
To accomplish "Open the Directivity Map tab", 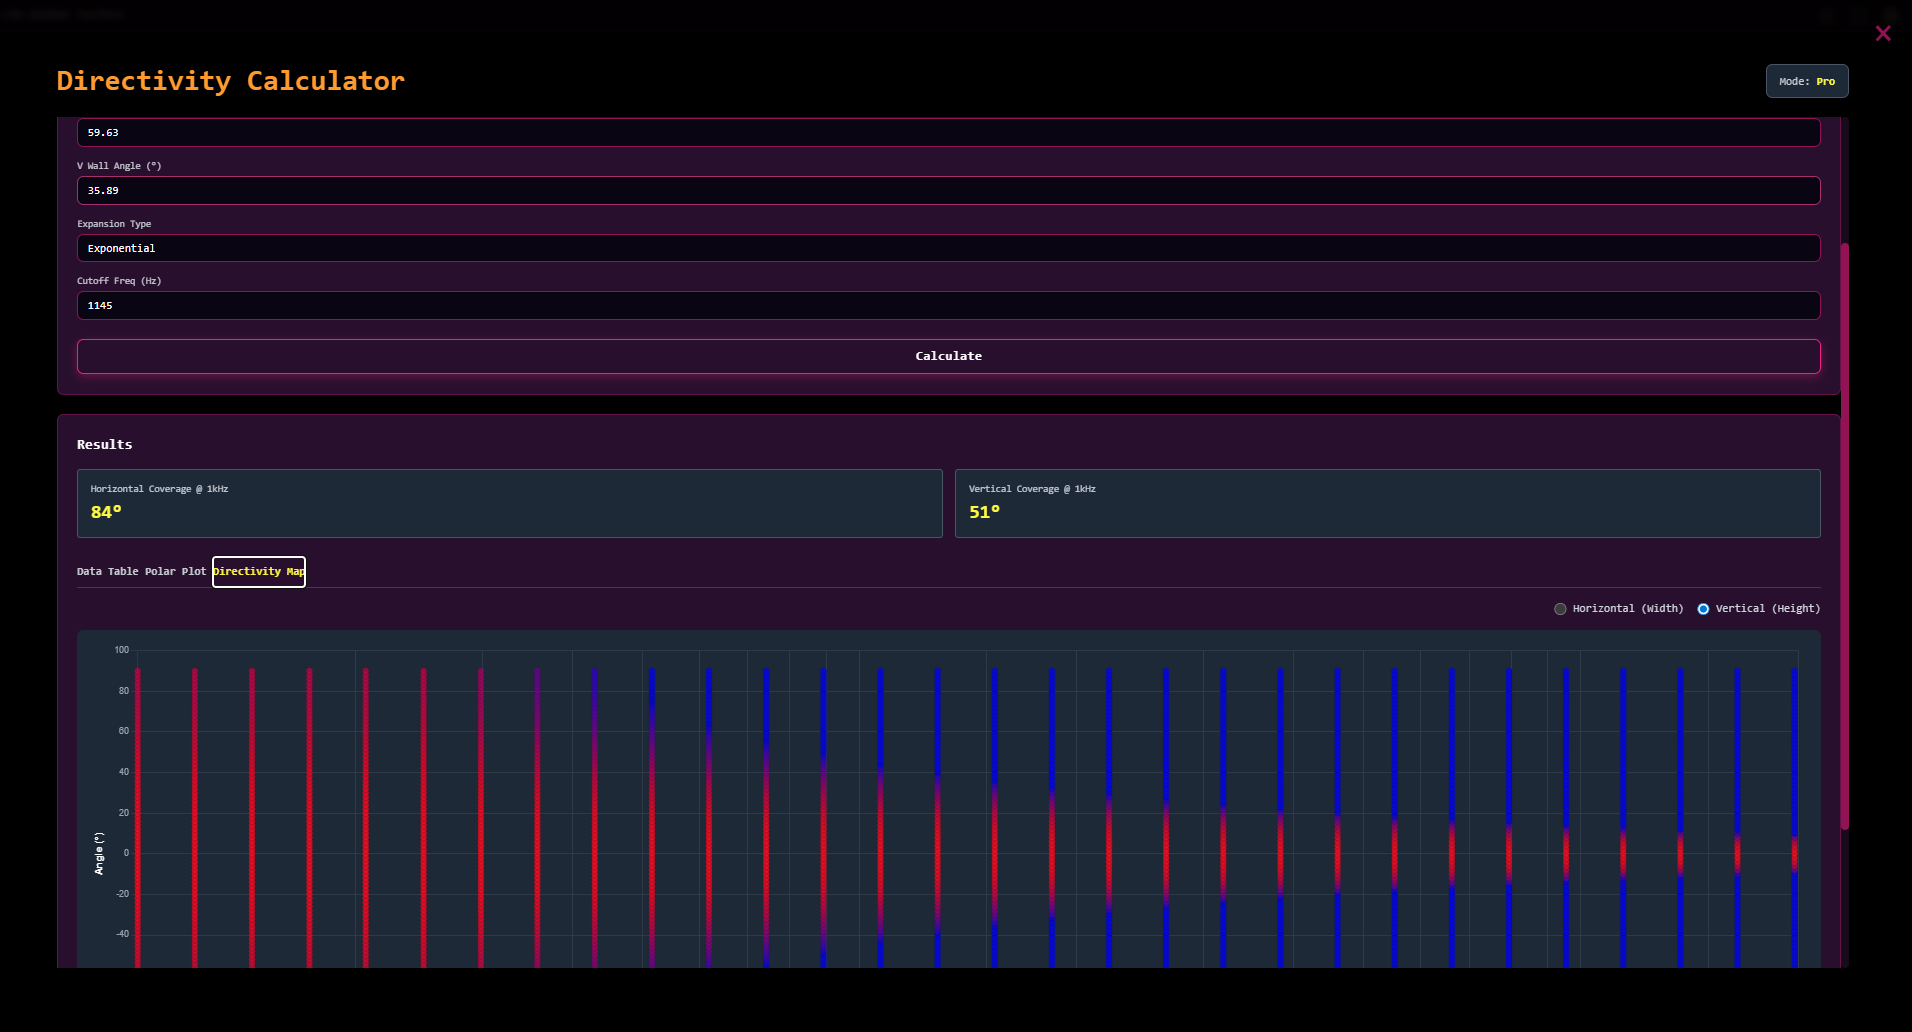I will click(259, 572).
